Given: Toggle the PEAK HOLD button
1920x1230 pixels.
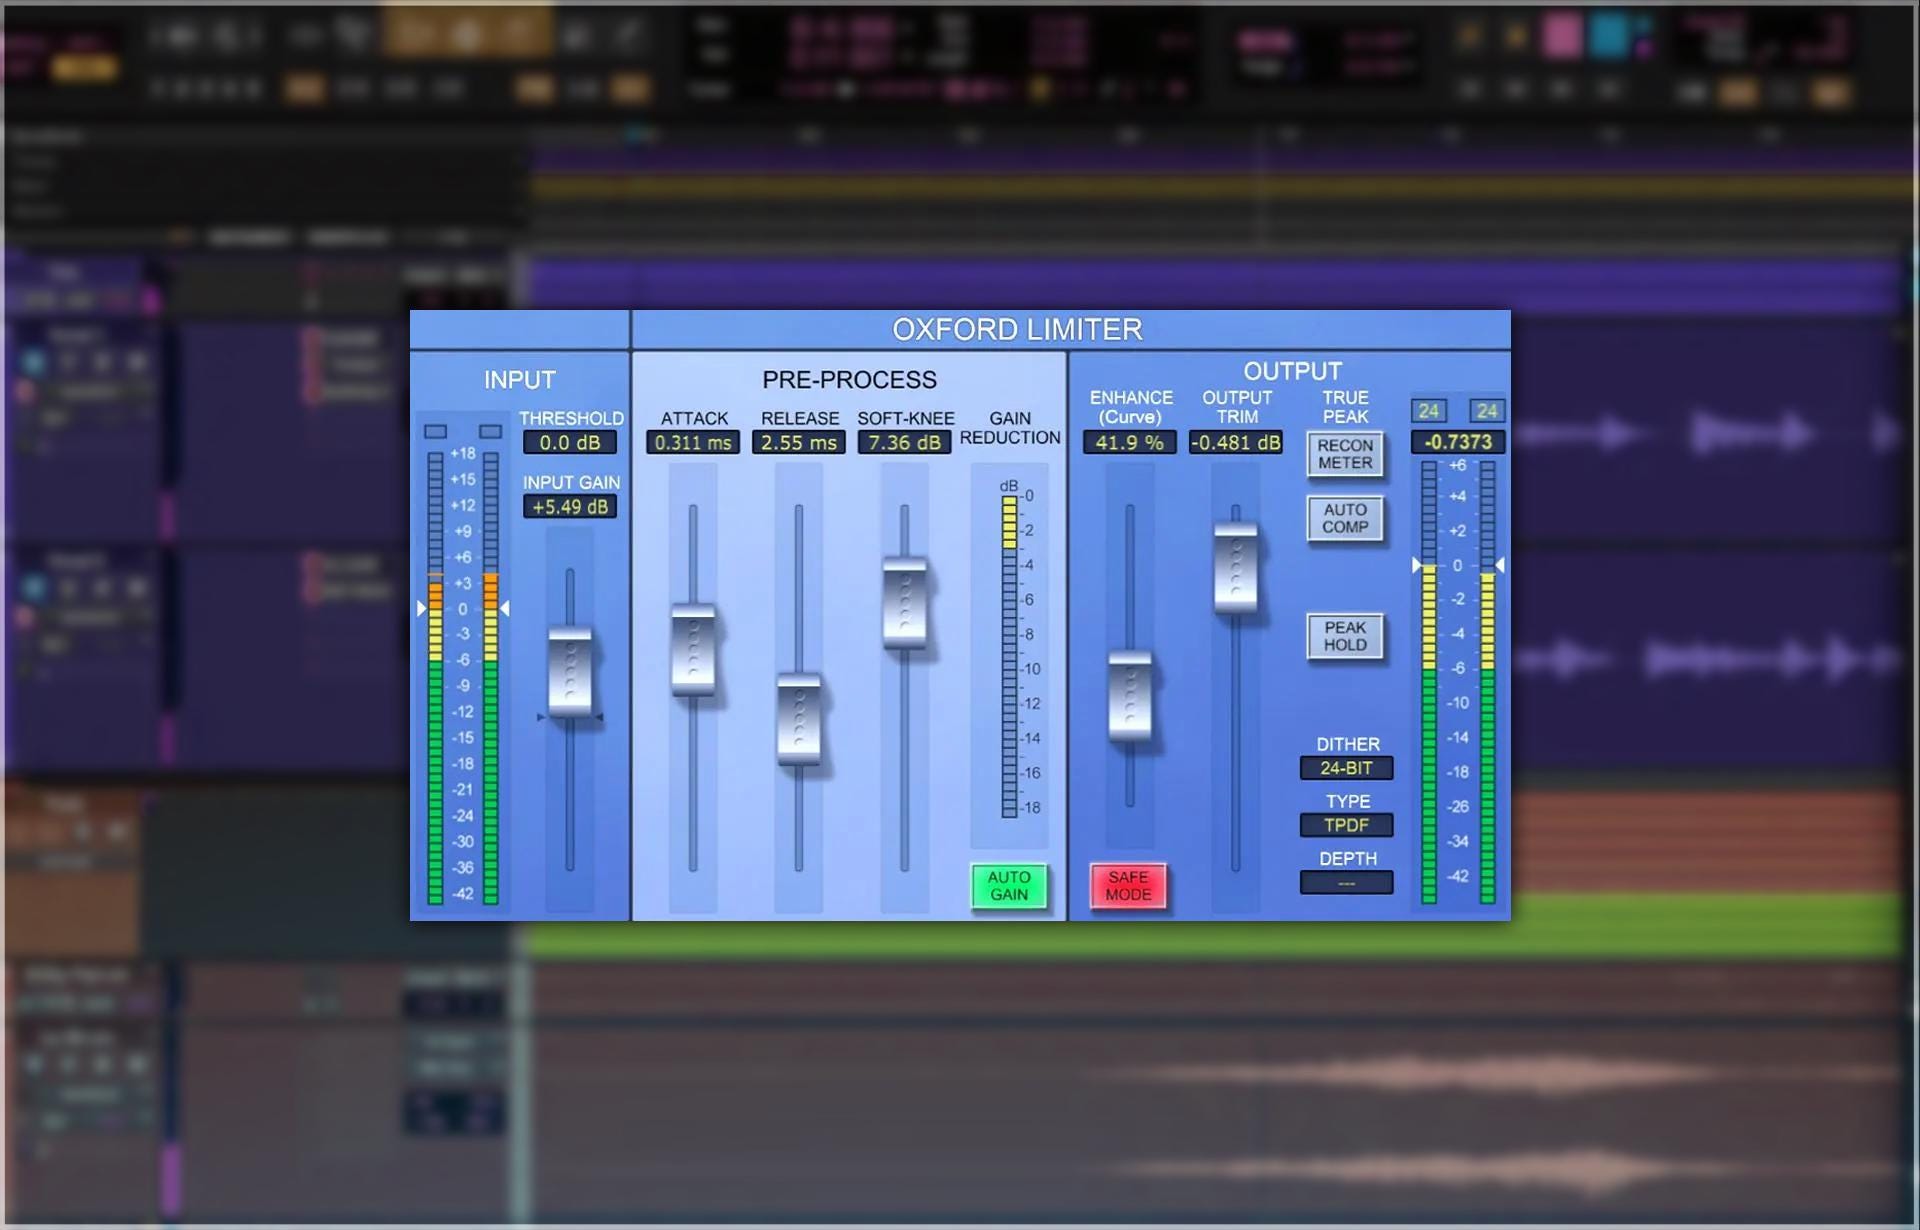Looking at the screenshot, I should 1345,636.
